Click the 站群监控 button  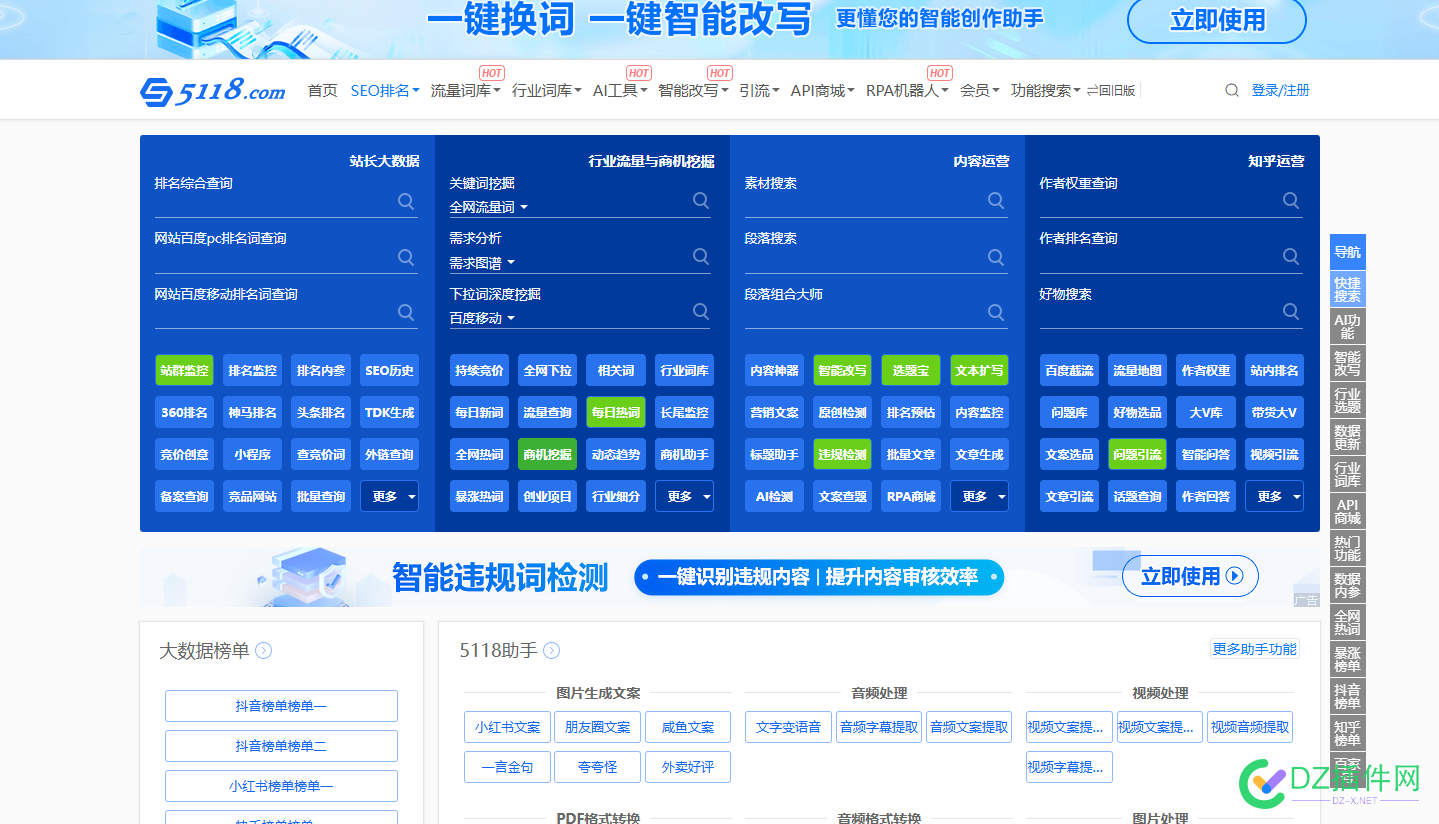(x=184, y=370)
